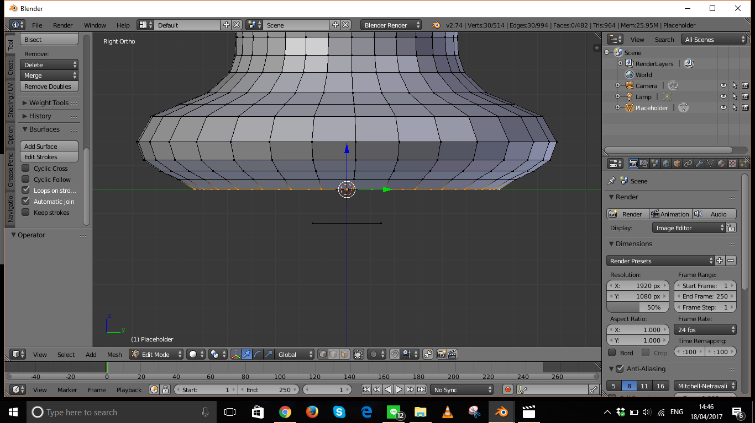Click the resolution 50% percentage slider
The image size is (755, 423).
638,307
